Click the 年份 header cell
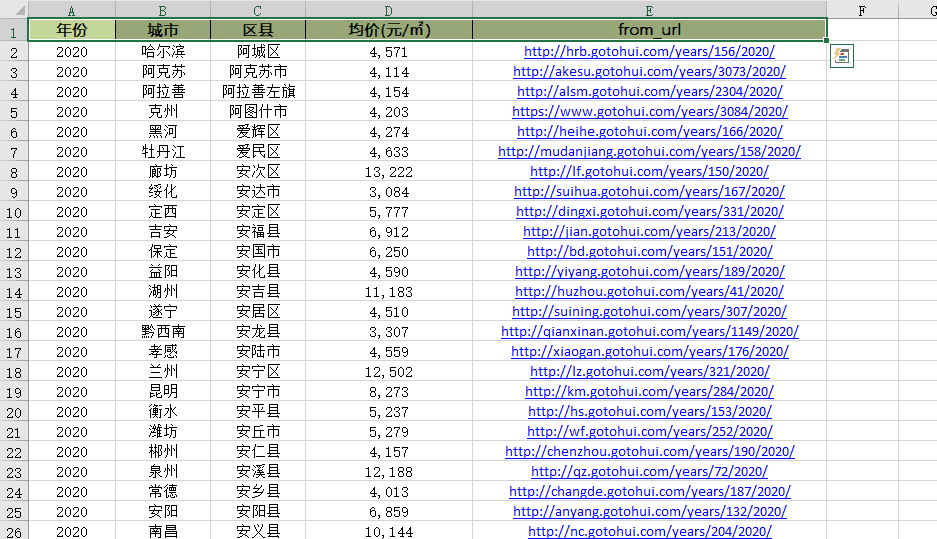 point(72,30)
